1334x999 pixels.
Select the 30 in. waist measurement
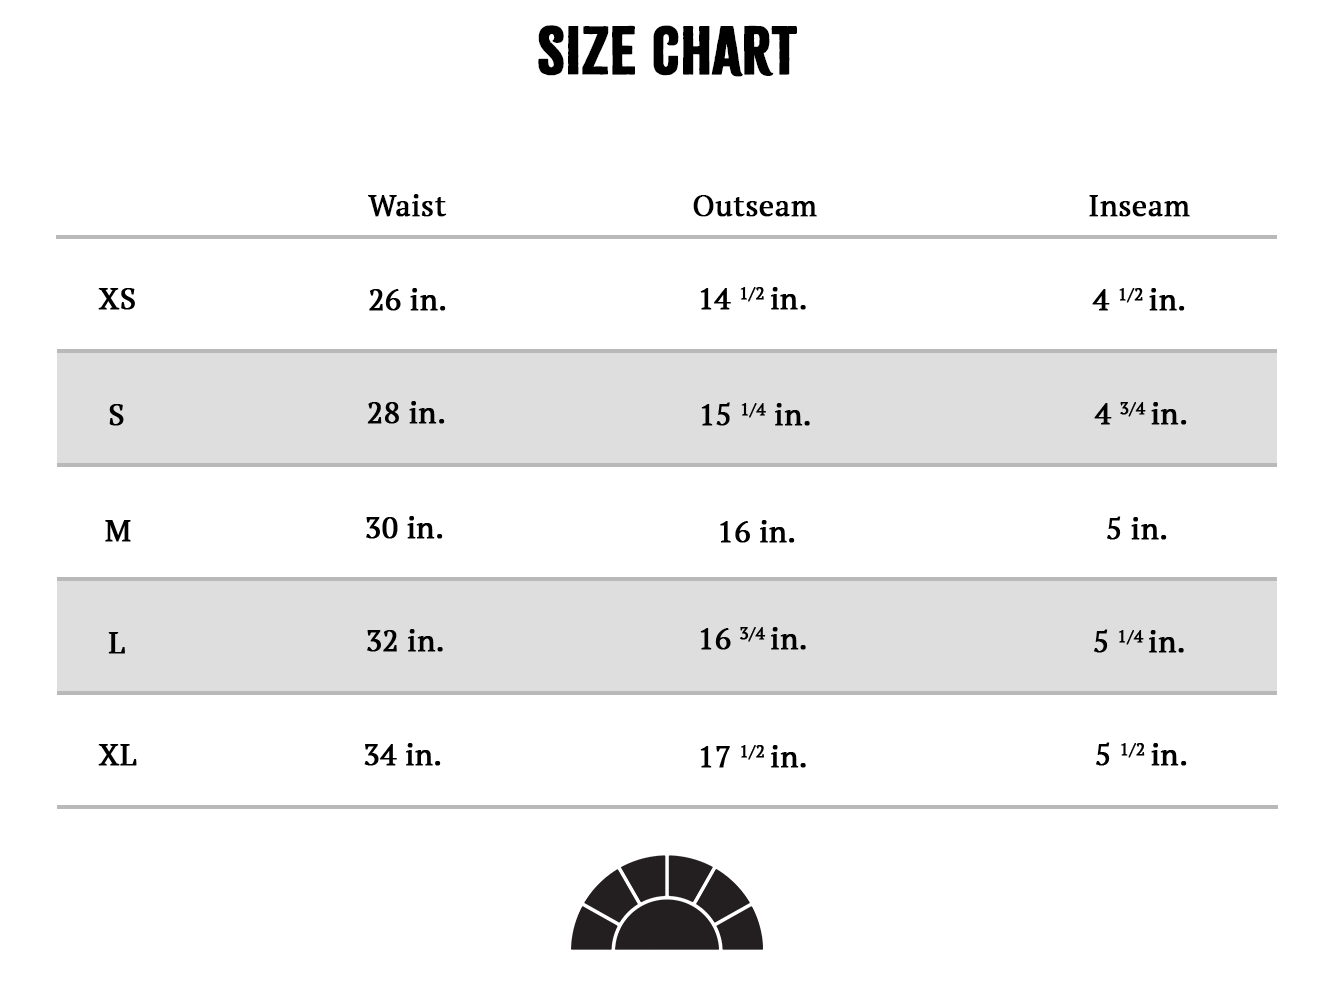coord(404,527)
